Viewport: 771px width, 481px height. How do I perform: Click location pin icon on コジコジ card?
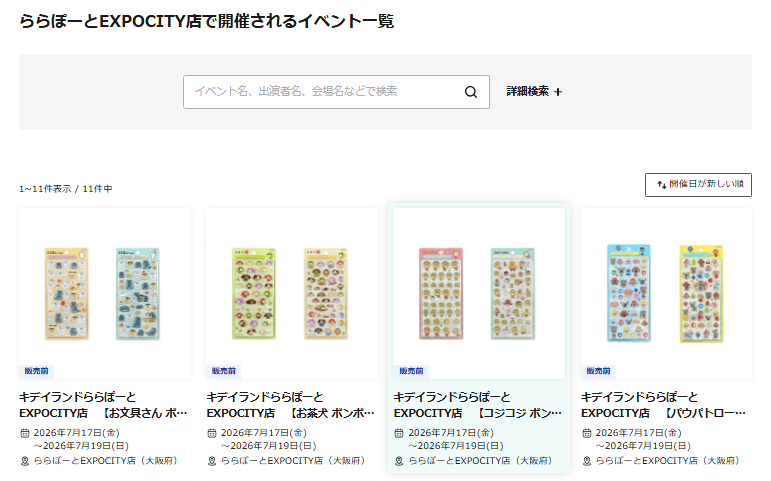pos(399,461)
